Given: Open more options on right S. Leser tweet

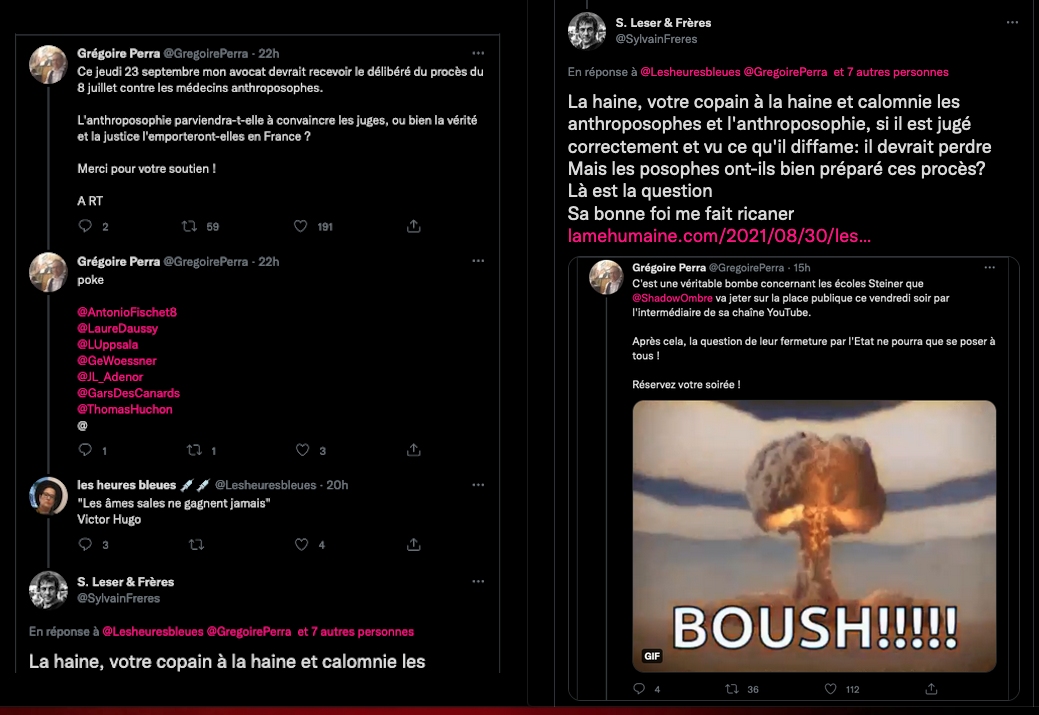Looking at the screenshot, I should 1012,23.
